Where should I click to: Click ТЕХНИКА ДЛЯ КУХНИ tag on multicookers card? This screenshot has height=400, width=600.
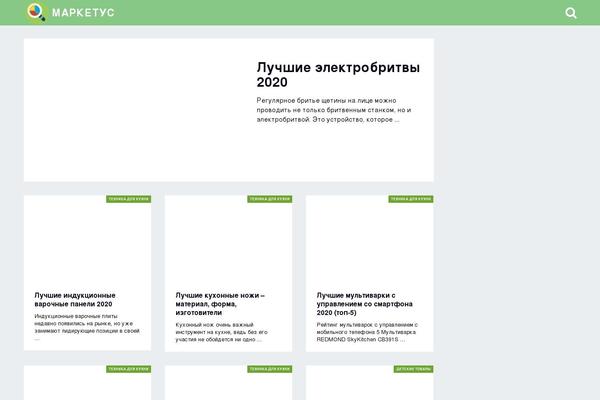[x=411, y=199]
